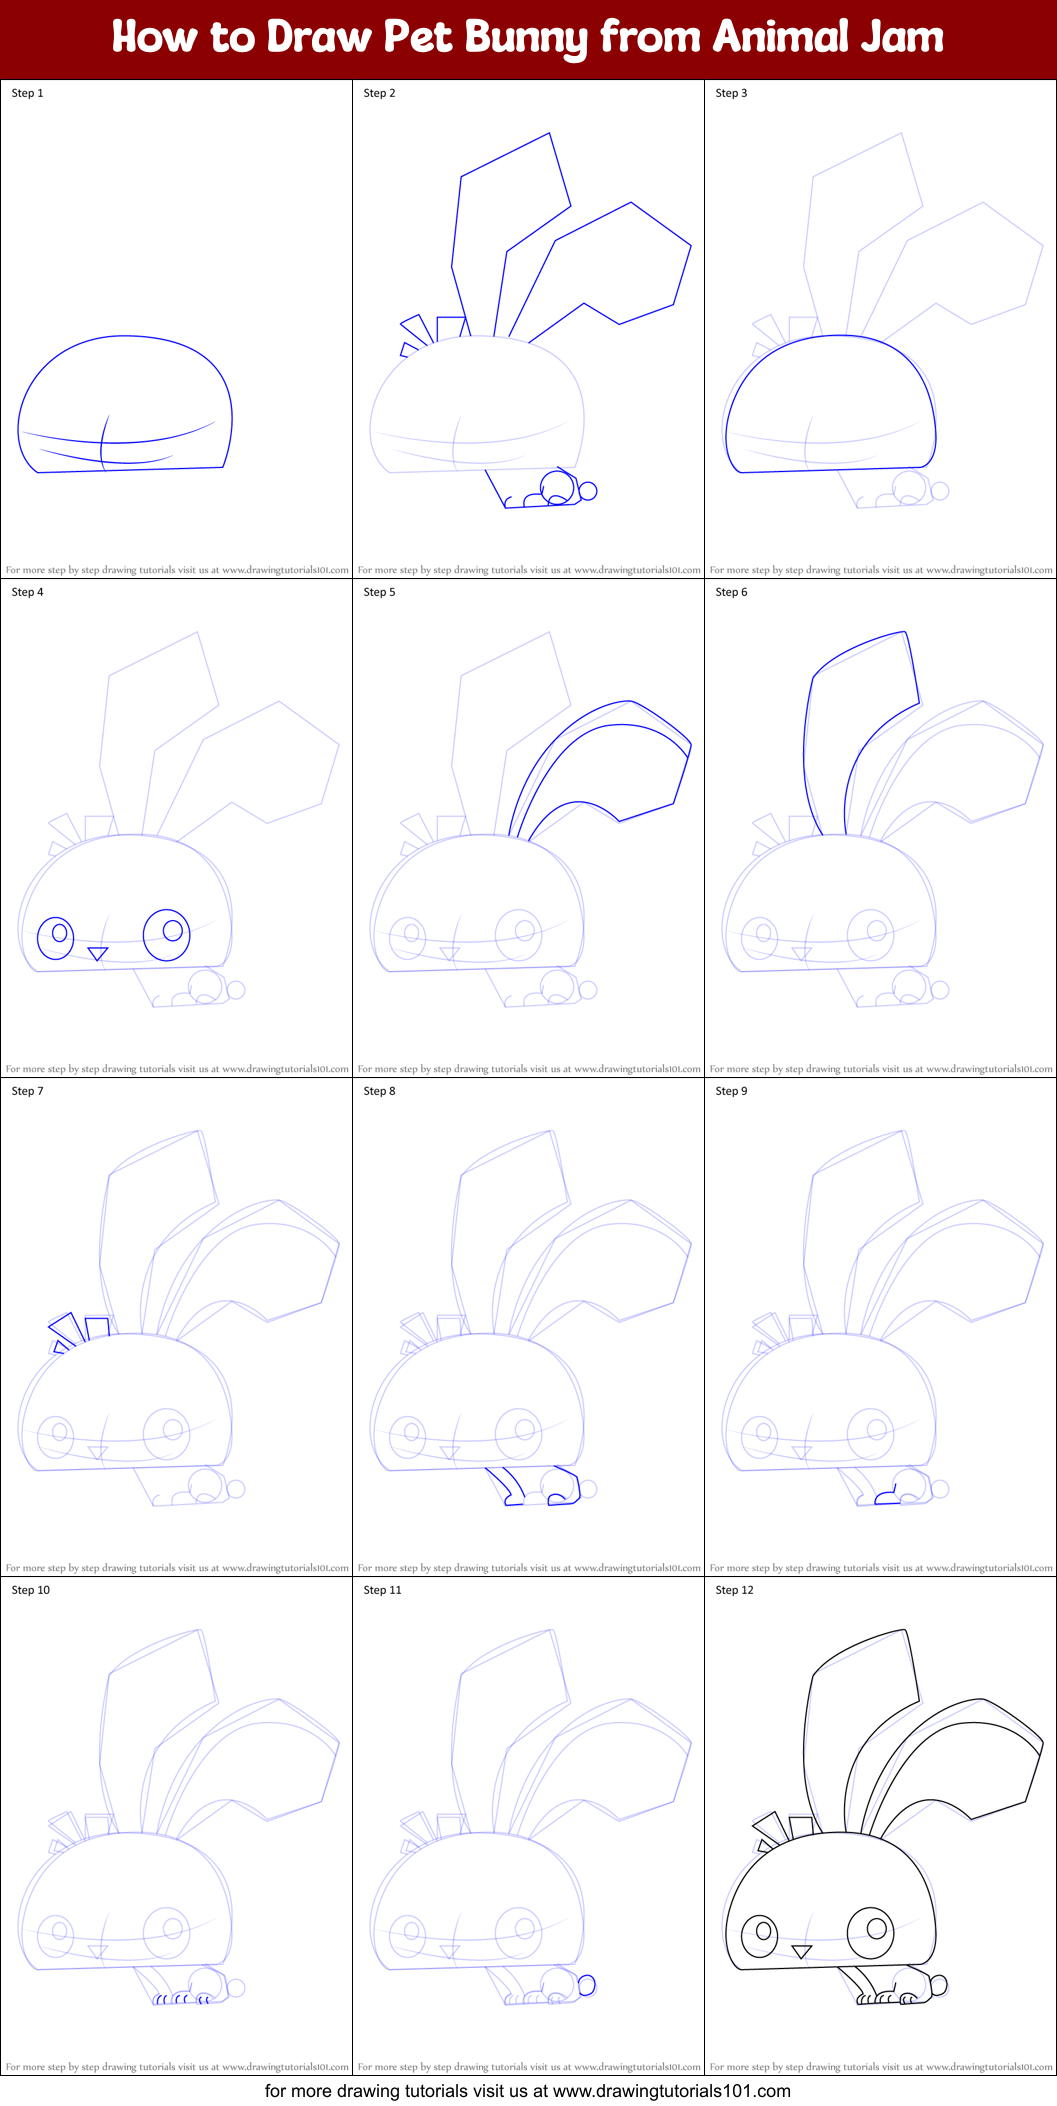Click the 'Step 2' label
This screenshot has width=1057, height=2106.
pyautogui.click(x=380, y=93)
